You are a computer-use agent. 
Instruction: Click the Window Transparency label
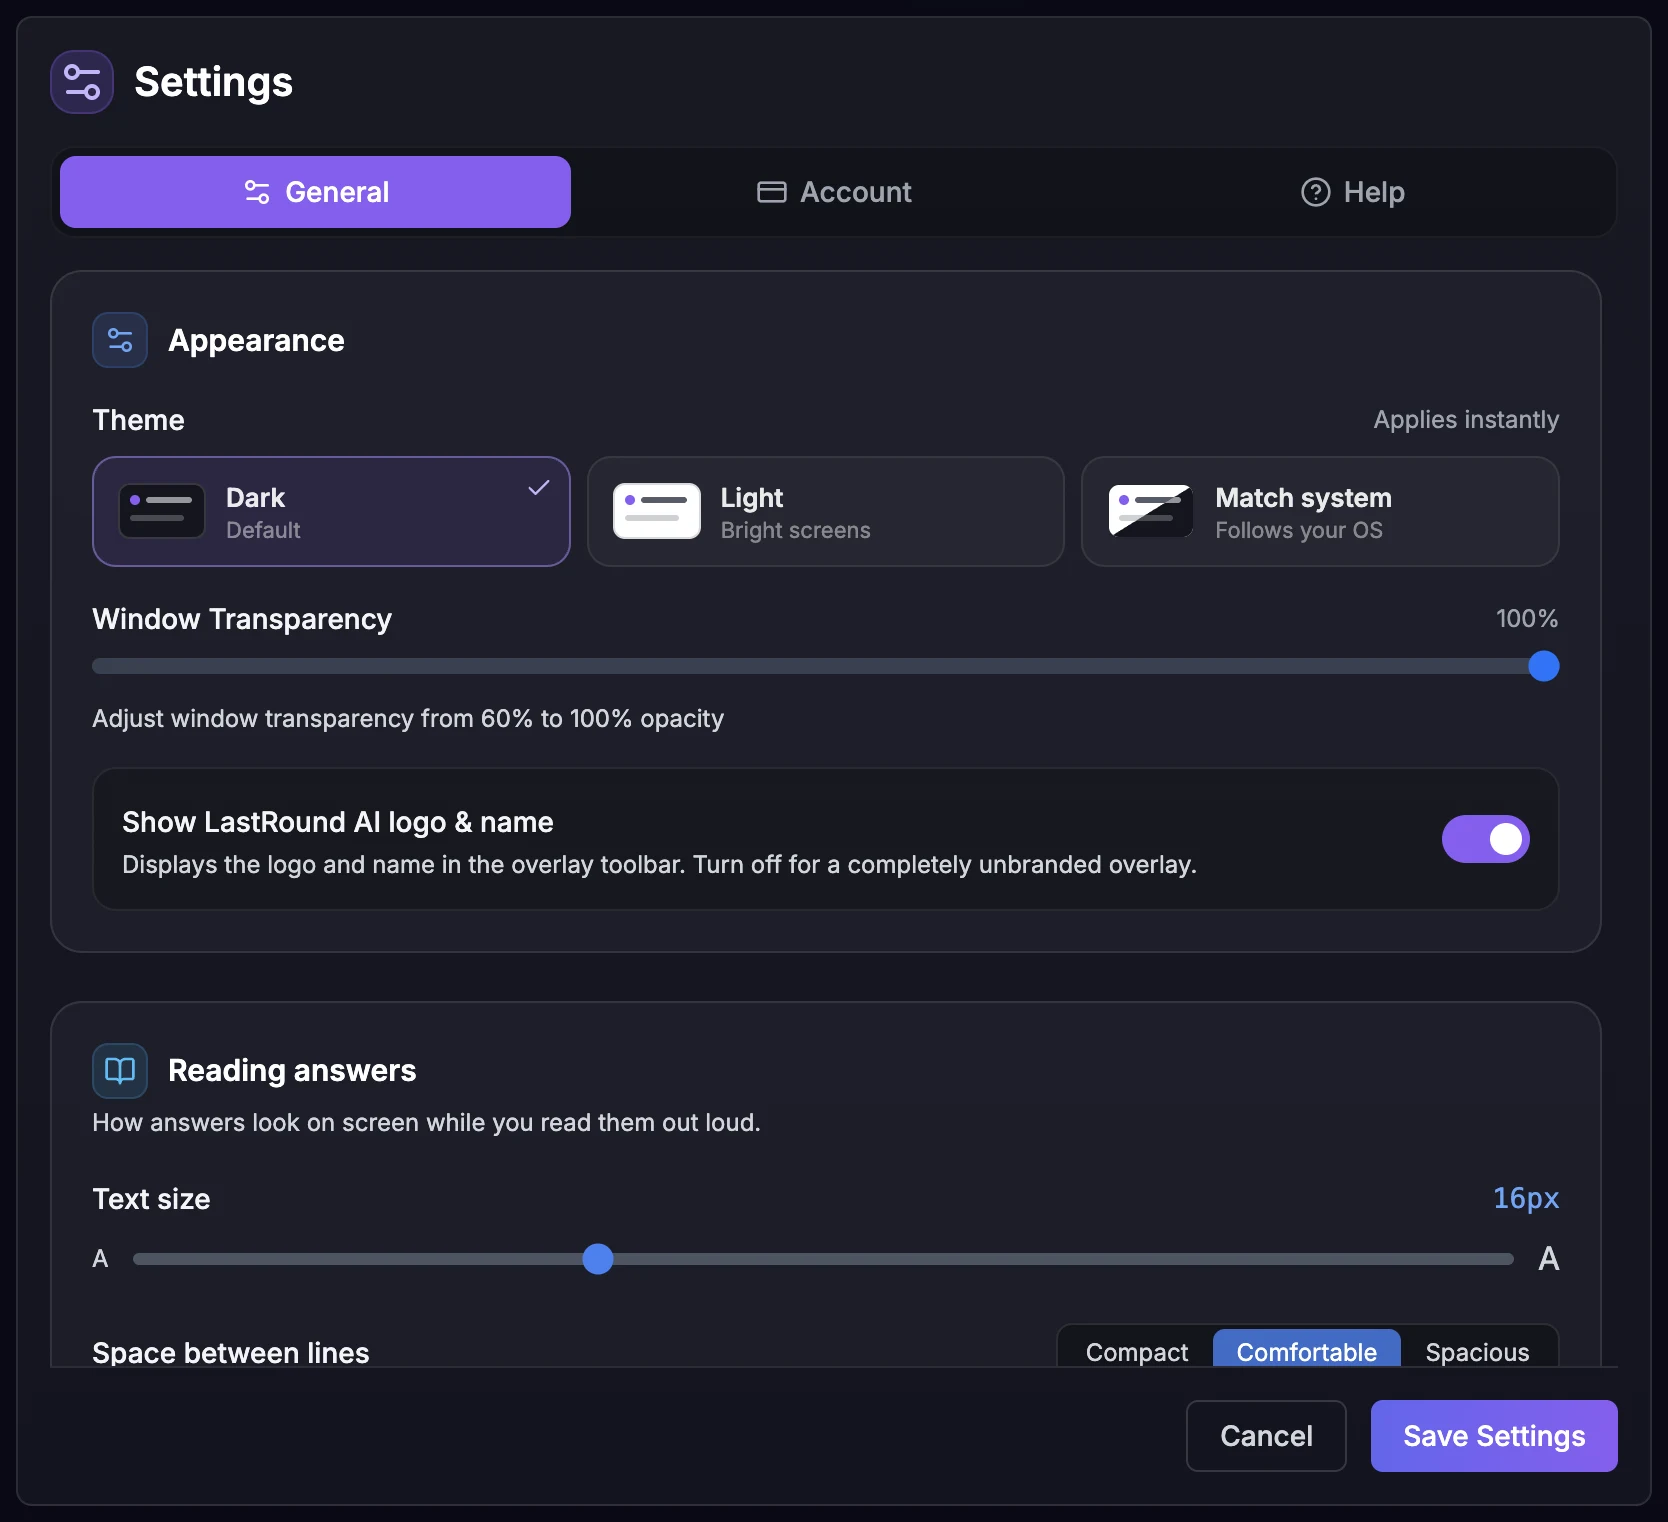(242, 619)
